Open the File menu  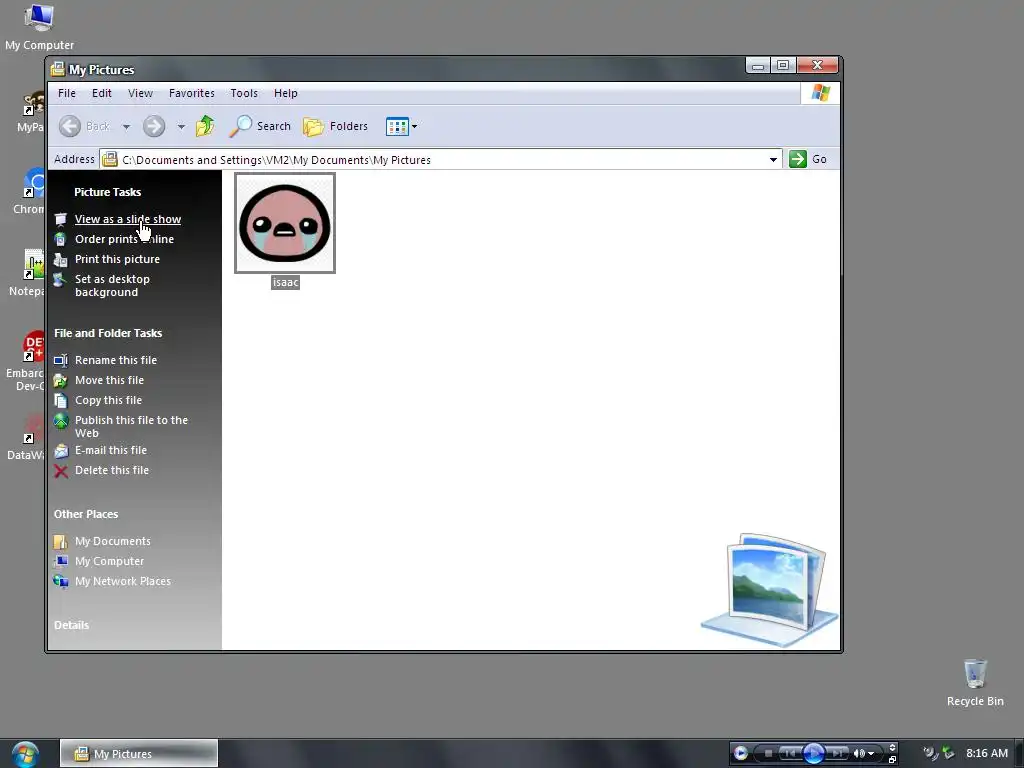[67, 93]
